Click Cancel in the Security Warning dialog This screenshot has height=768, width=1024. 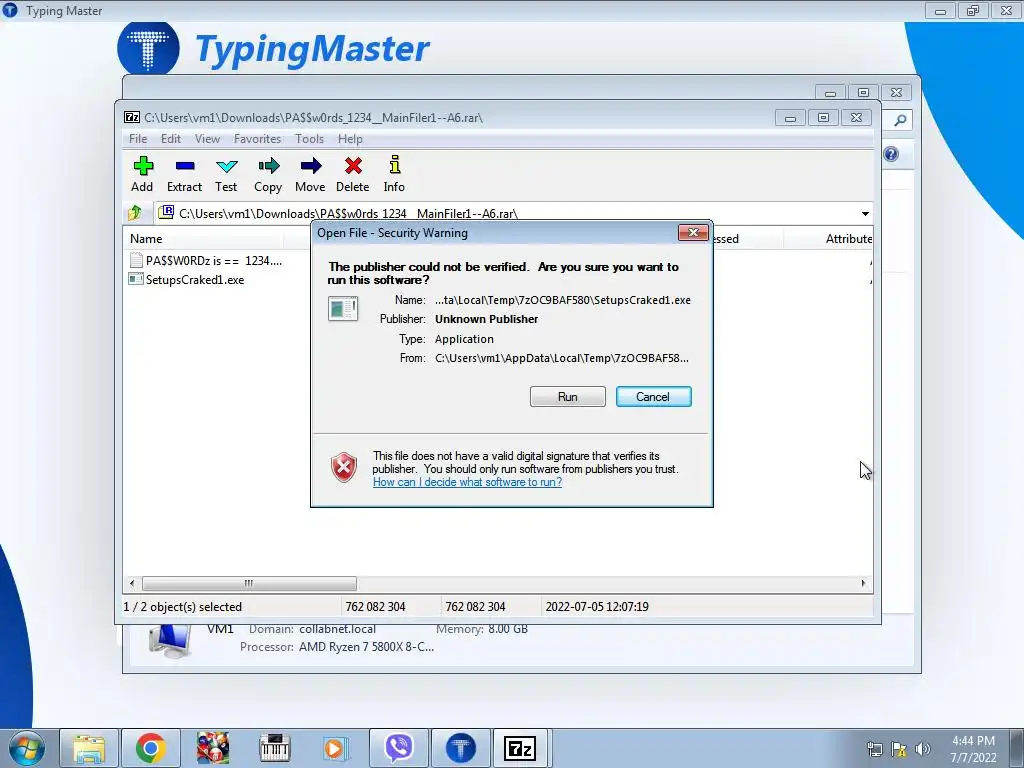coord(653,396)
